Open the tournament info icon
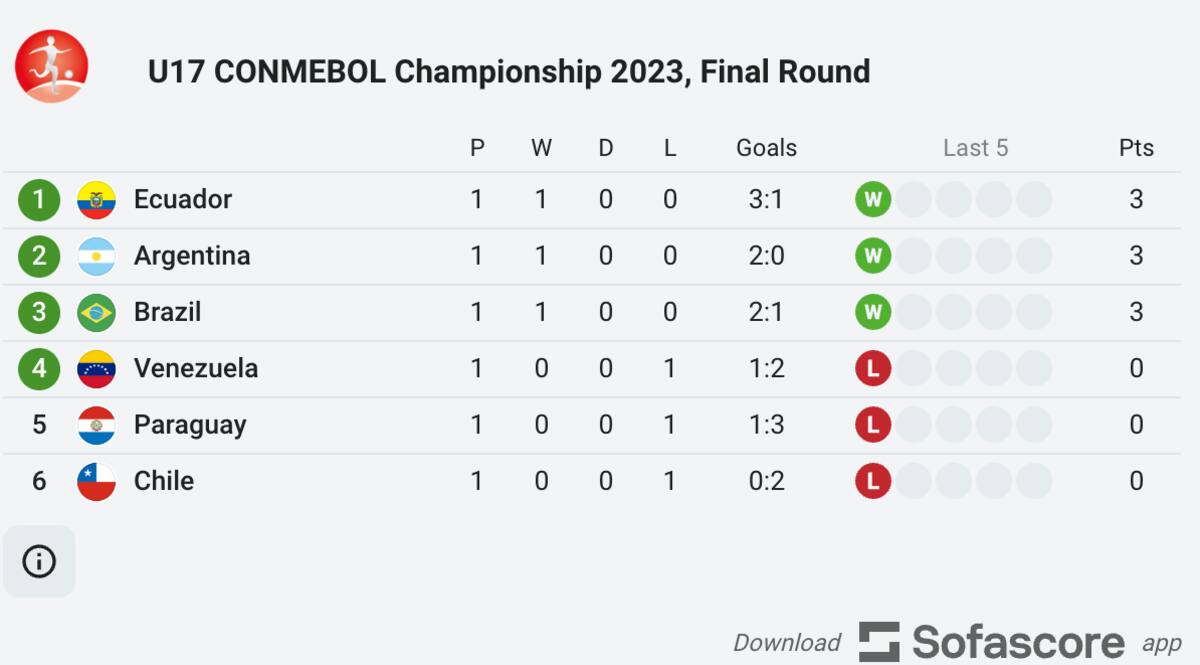 (39, 561)
